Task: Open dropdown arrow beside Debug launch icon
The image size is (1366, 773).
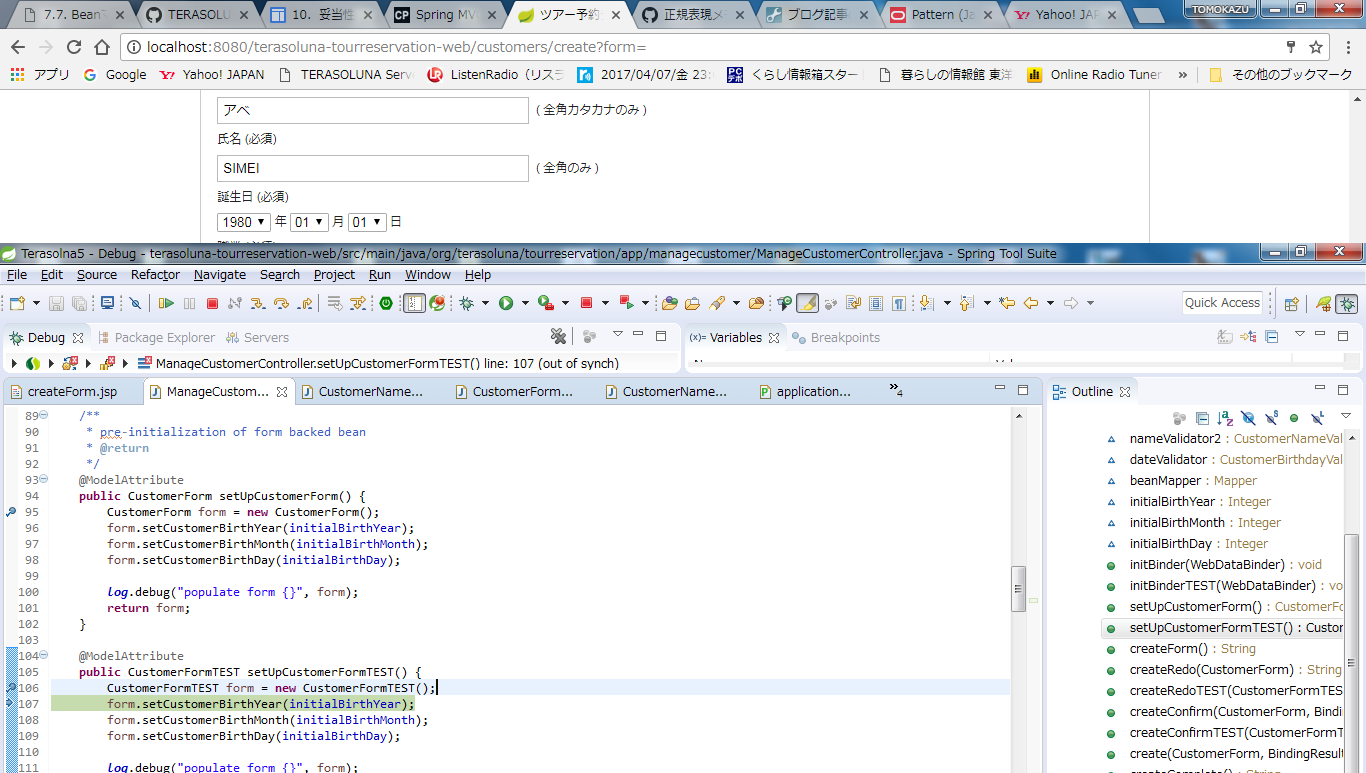Action: 485,303
